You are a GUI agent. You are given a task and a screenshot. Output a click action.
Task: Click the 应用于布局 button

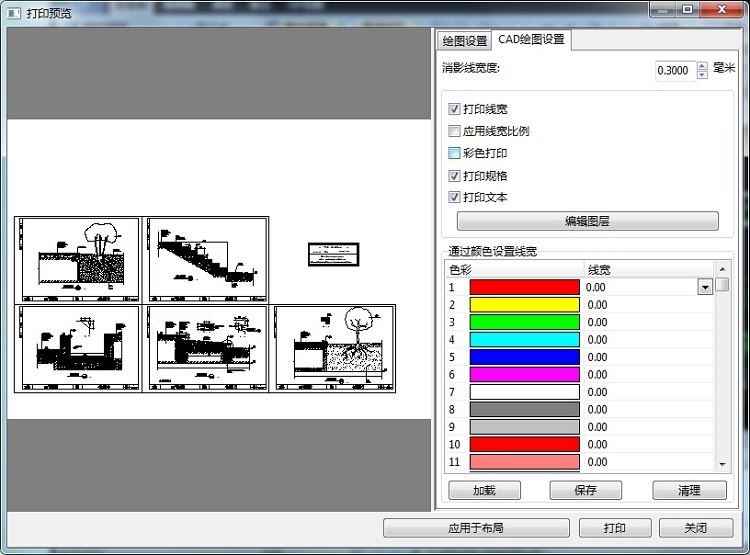476,528
